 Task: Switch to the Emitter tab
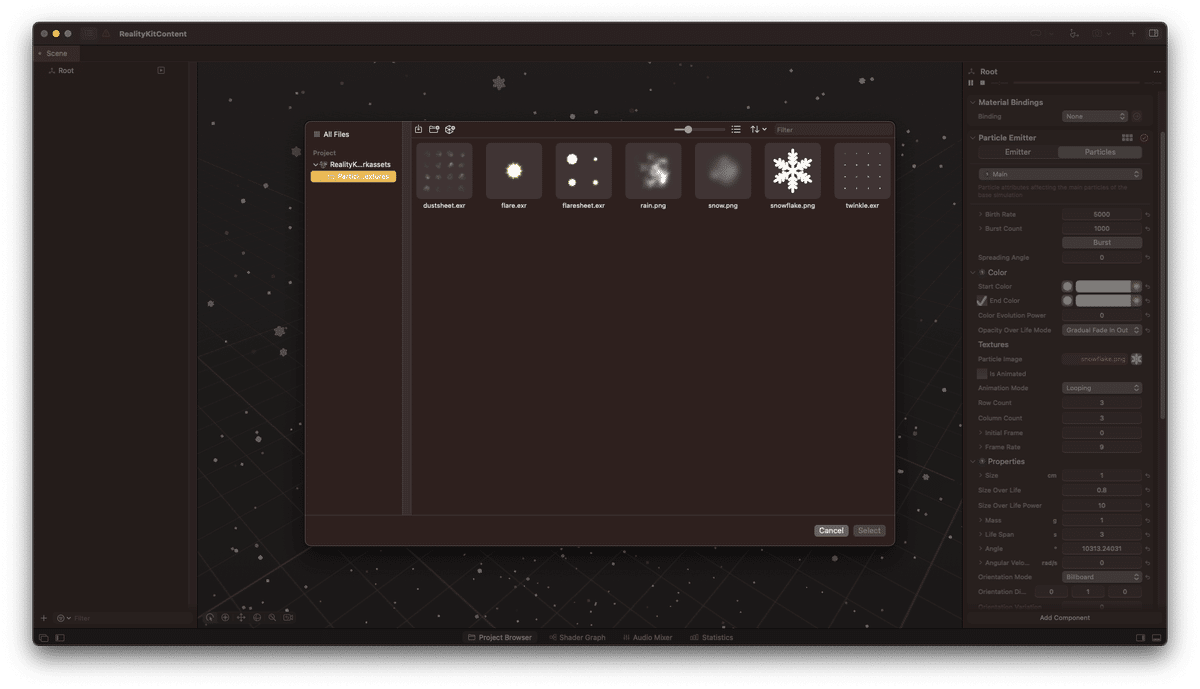click(x=1017, y=152)
